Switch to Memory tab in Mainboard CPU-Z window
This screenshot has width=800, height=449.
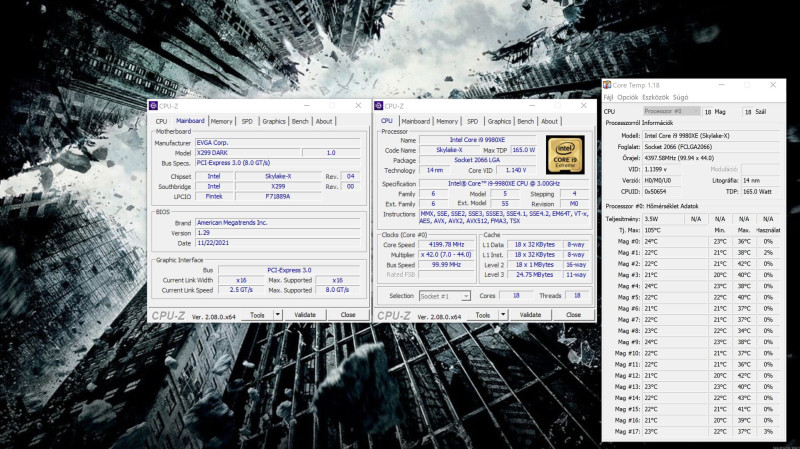point(221,121)
